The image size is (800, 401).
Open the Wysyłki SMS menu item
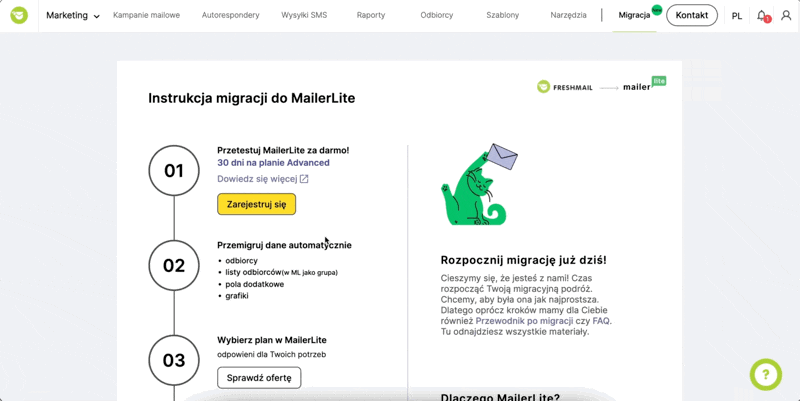304,15
